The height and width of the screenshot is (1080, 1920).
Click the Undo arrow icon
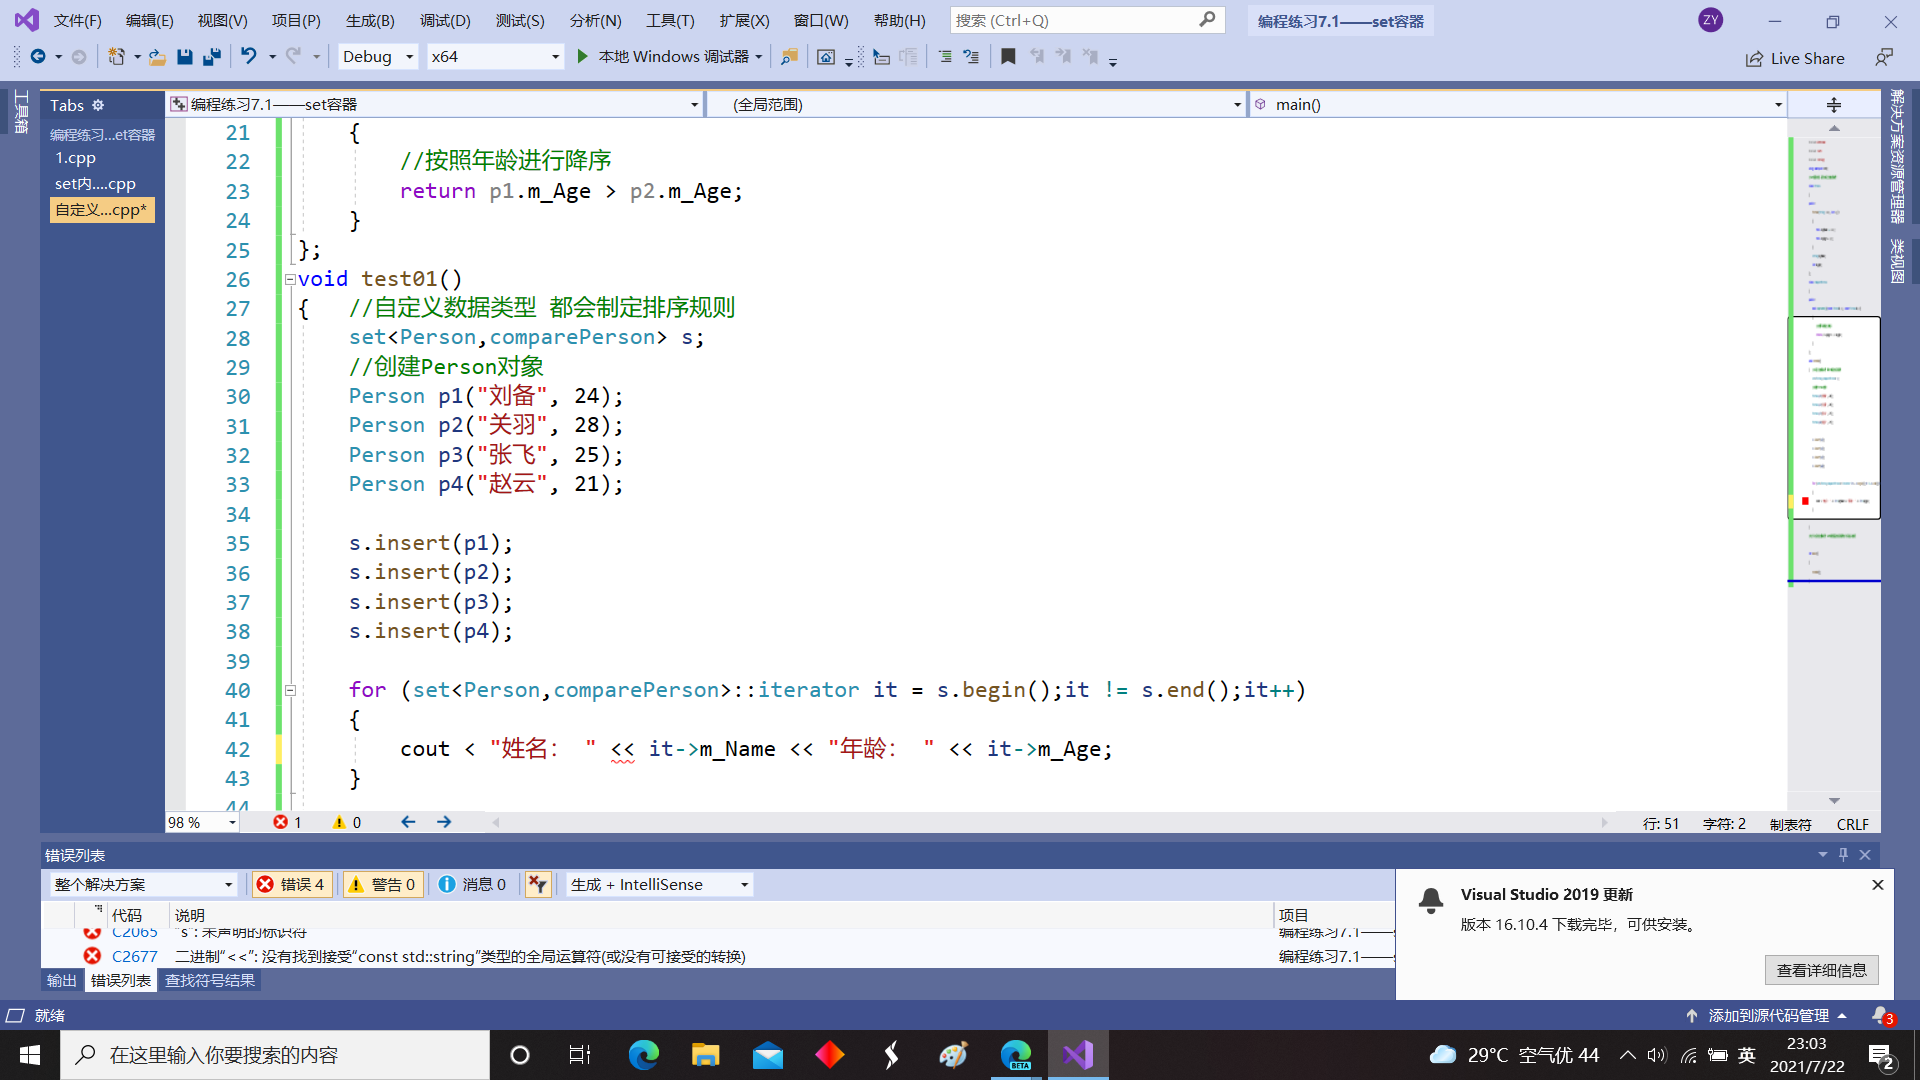(x=248, y=57)
